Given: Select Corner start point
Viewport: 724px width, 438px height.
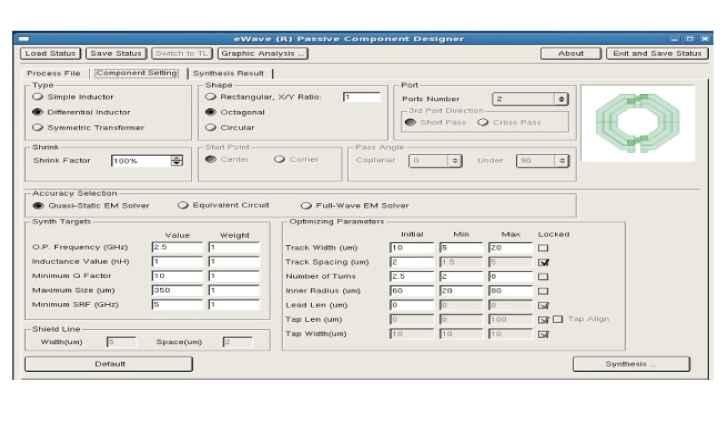Looking at the screenshot, I should click(x=279, y=159).
